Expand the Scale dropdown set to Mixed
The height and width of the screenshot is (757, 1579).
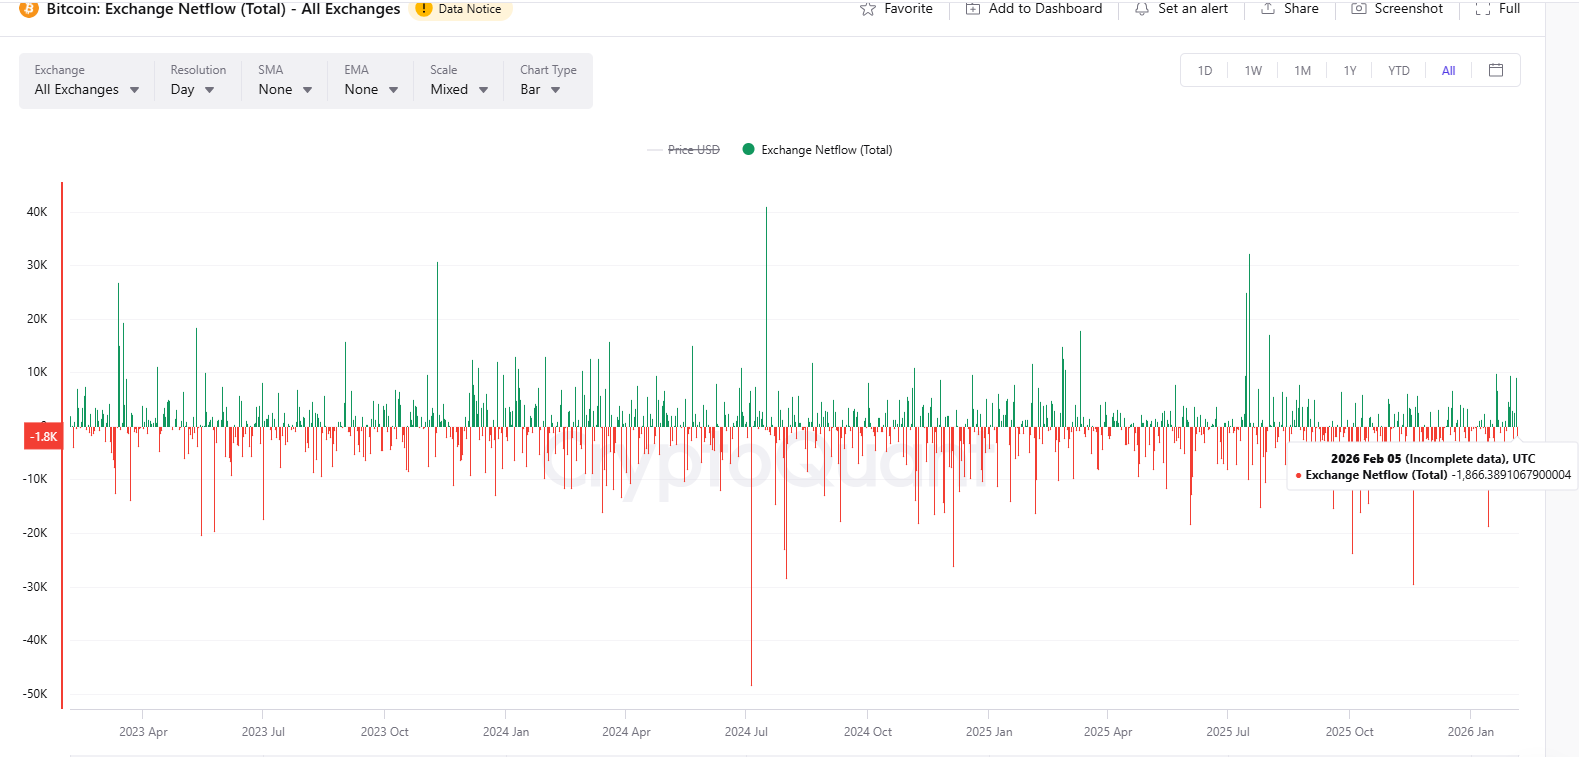tap(459, 89)
